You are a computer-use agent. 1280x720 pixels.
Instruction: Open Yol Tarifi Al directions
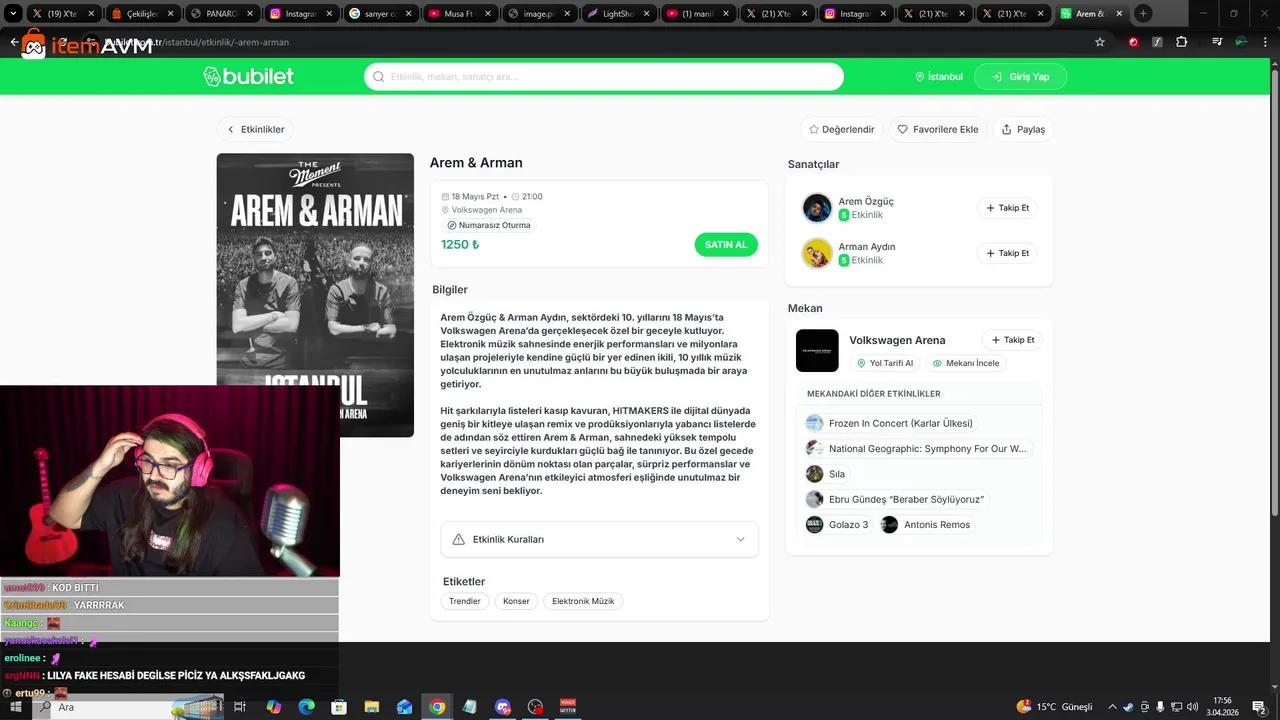coord(884,363)
